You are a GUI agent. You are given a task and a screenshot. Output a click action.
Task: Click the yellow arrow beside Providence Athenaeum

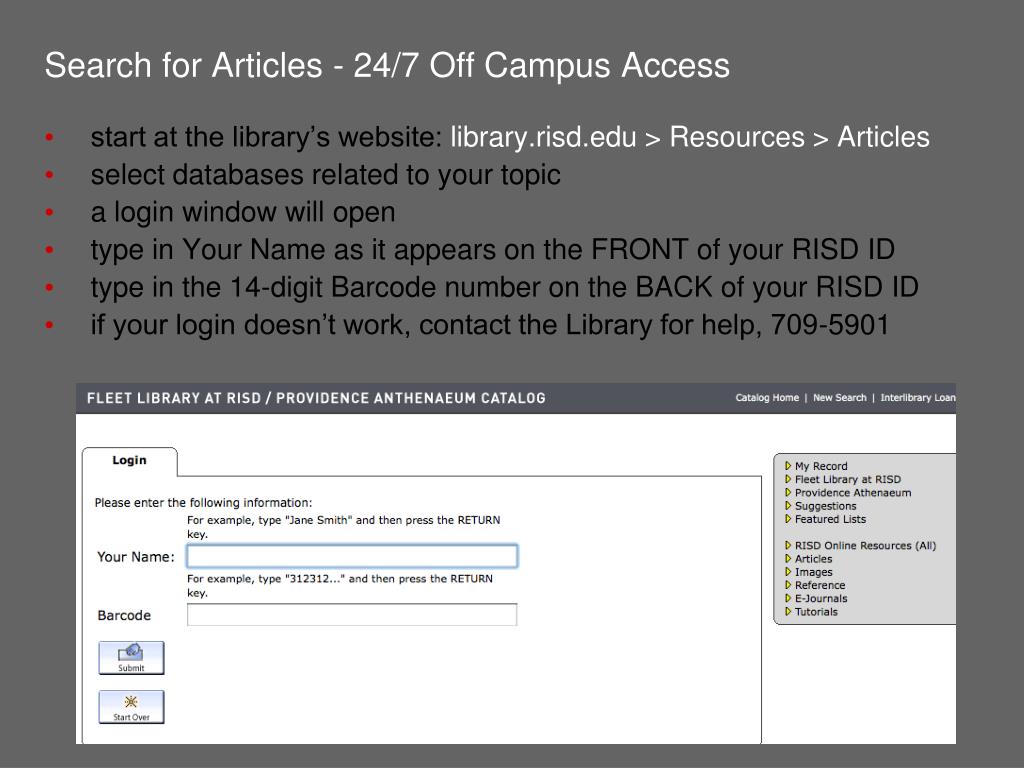pos(788,492)
